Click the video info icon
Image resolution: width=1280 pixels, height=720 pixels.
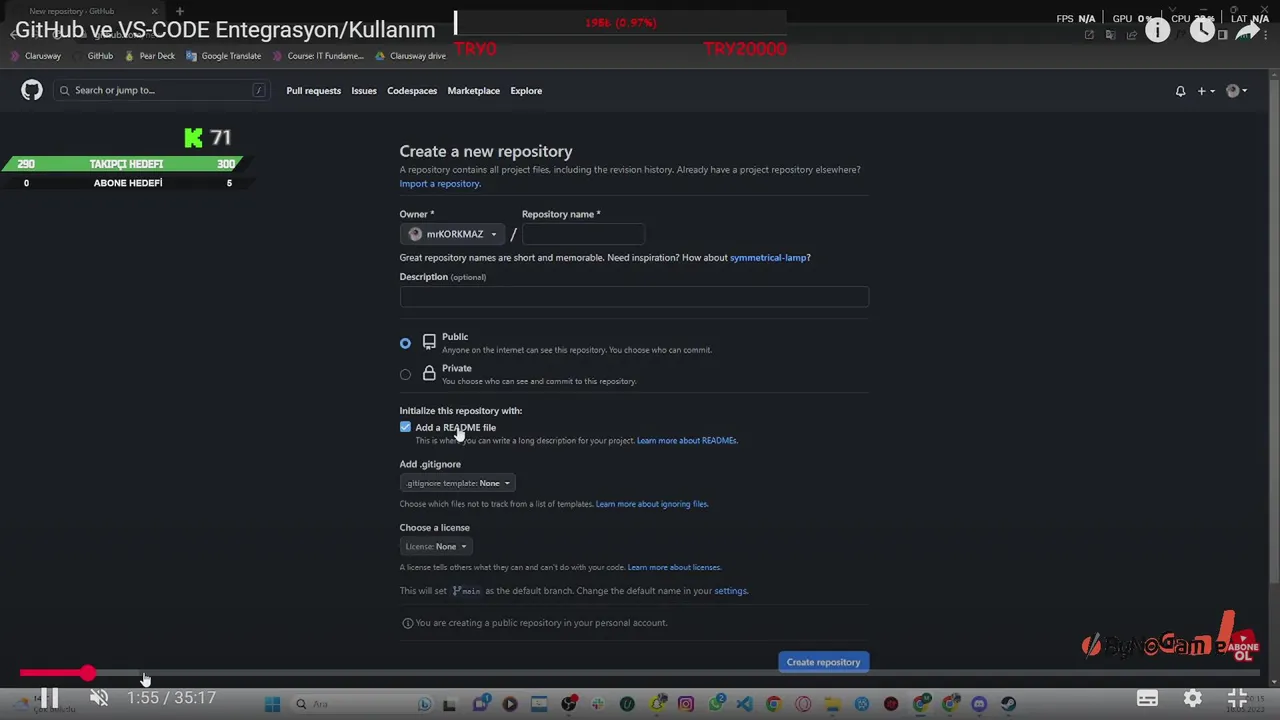(1157, 30)
